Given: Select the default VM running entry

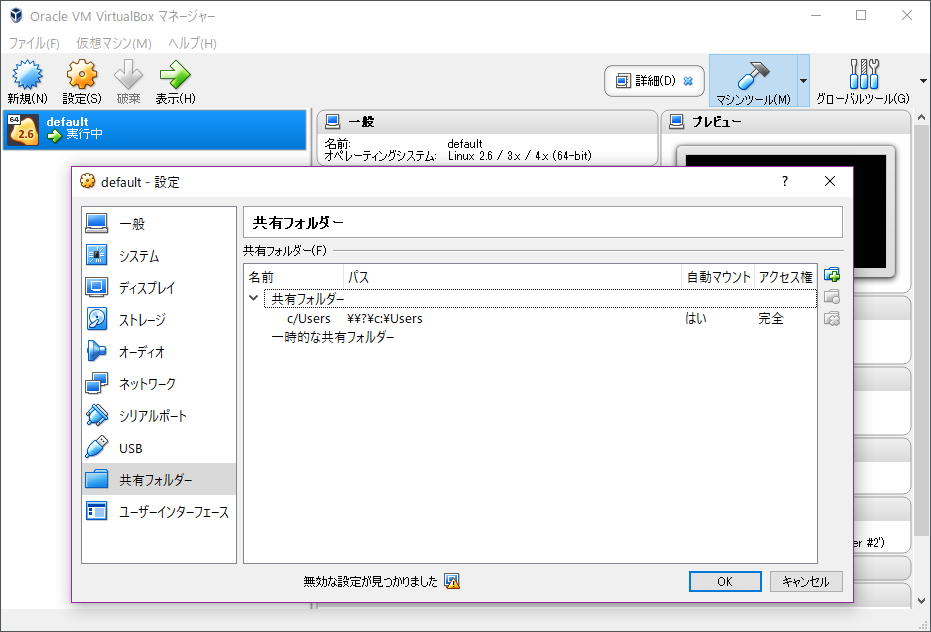Looking at the screenshot, I should pos(150,128).
